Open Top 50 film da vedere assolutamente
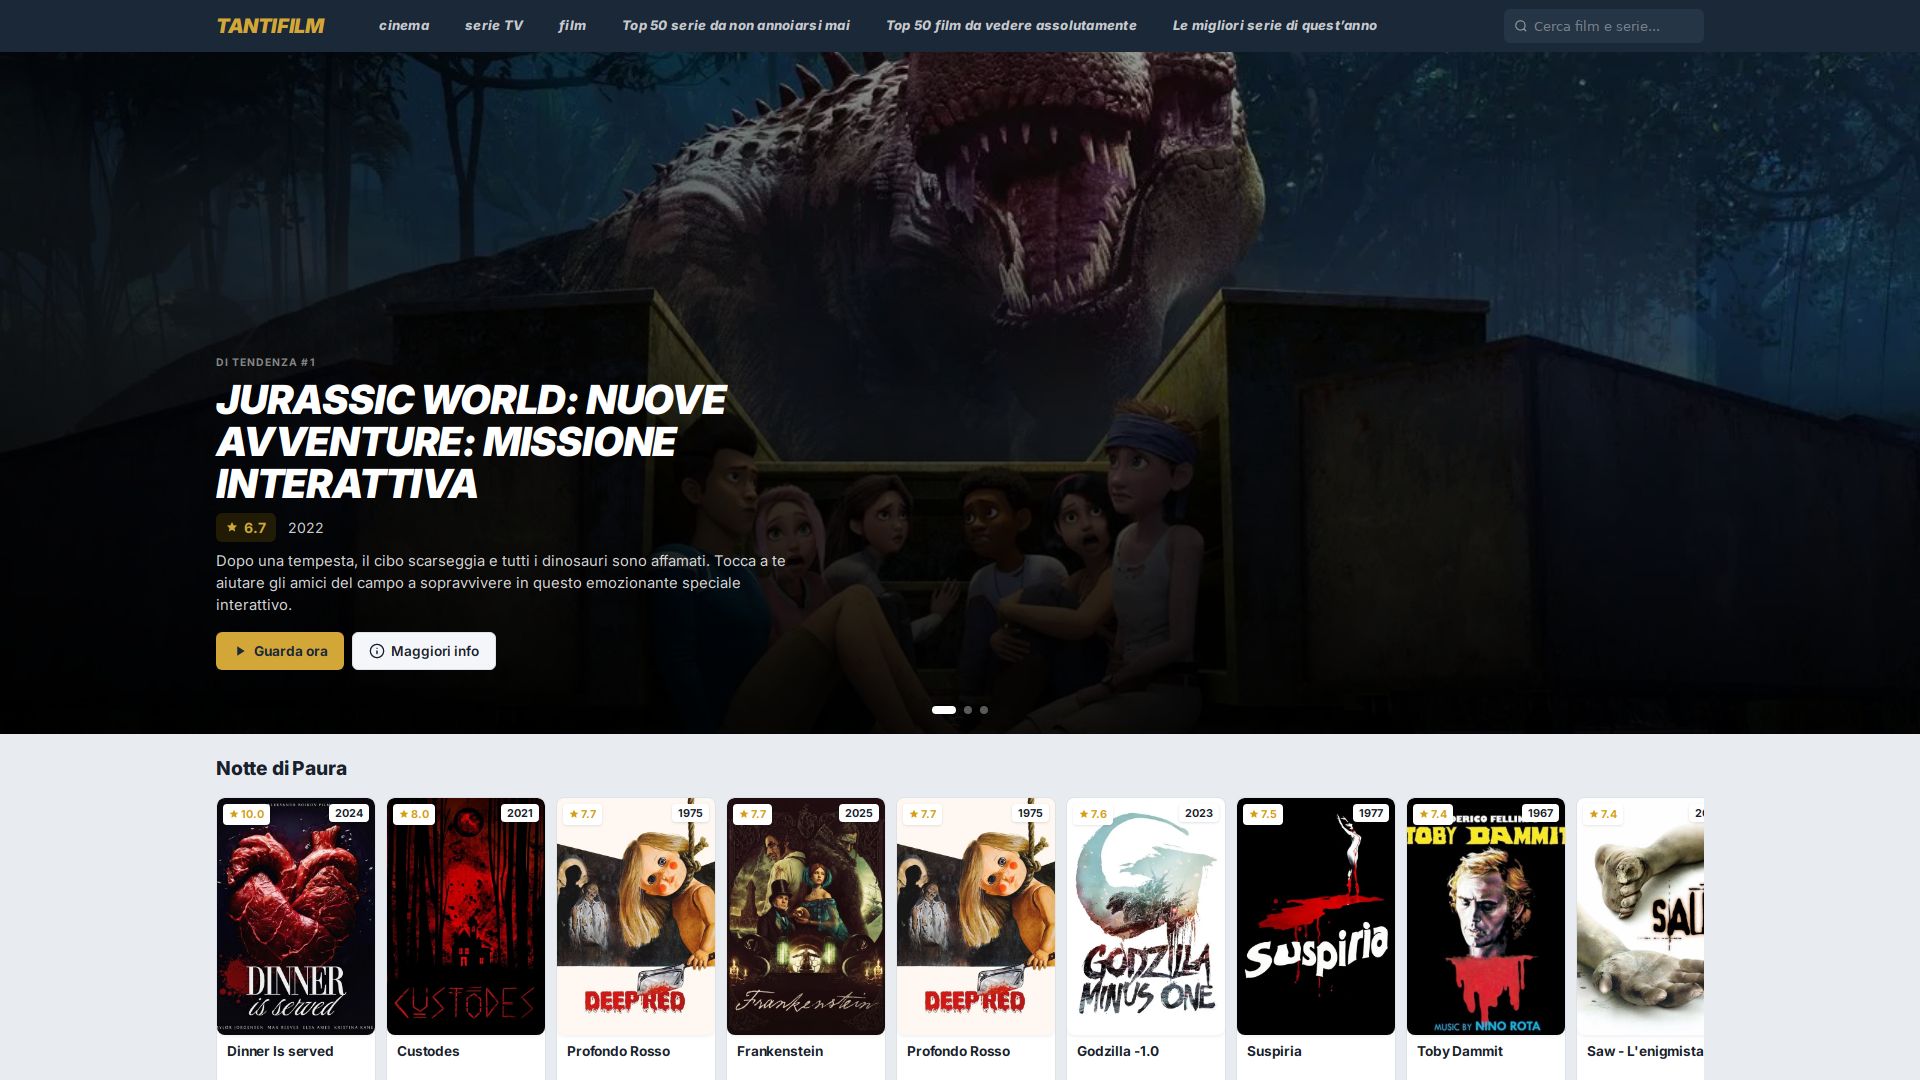Screen dimensions: 1920x1080 click(x=1011, y=26)
